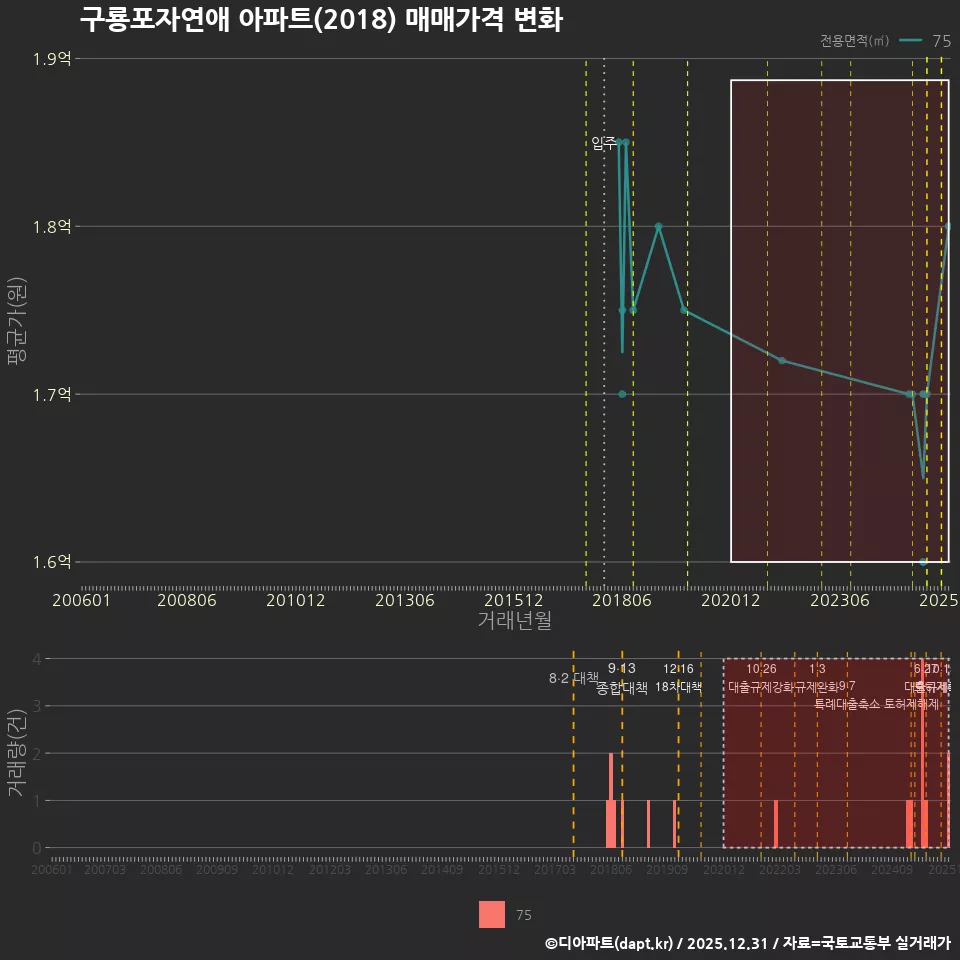Click '202203' on the volume chart axis

[x=779, y=869]
